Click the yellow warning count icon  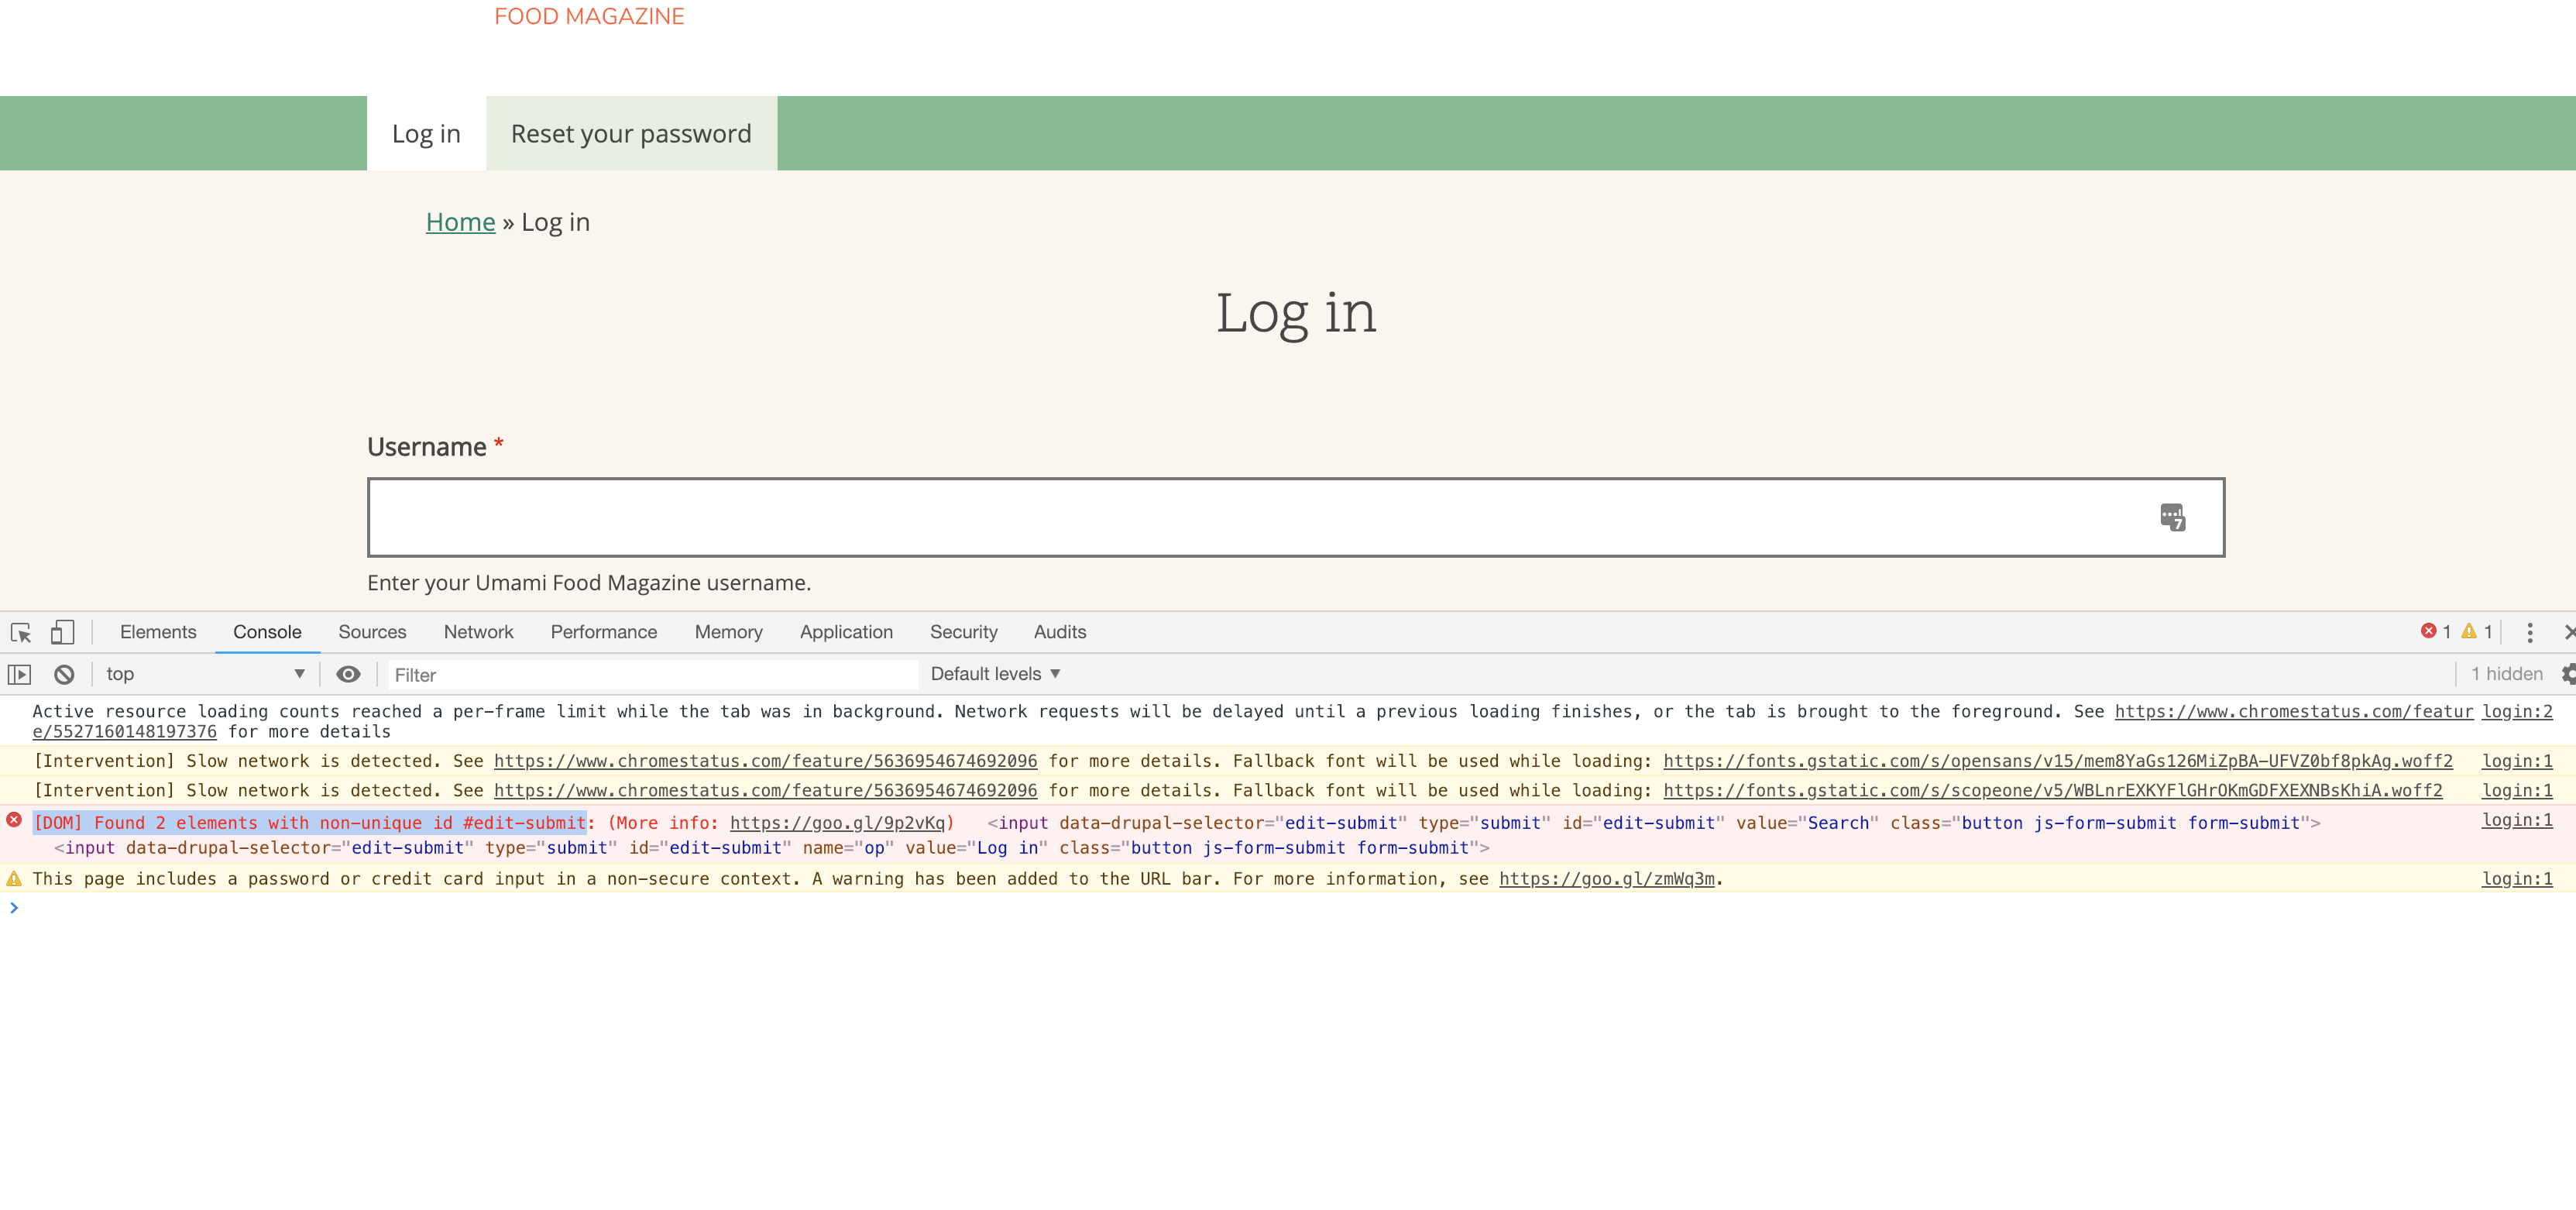pos(2469,631)
